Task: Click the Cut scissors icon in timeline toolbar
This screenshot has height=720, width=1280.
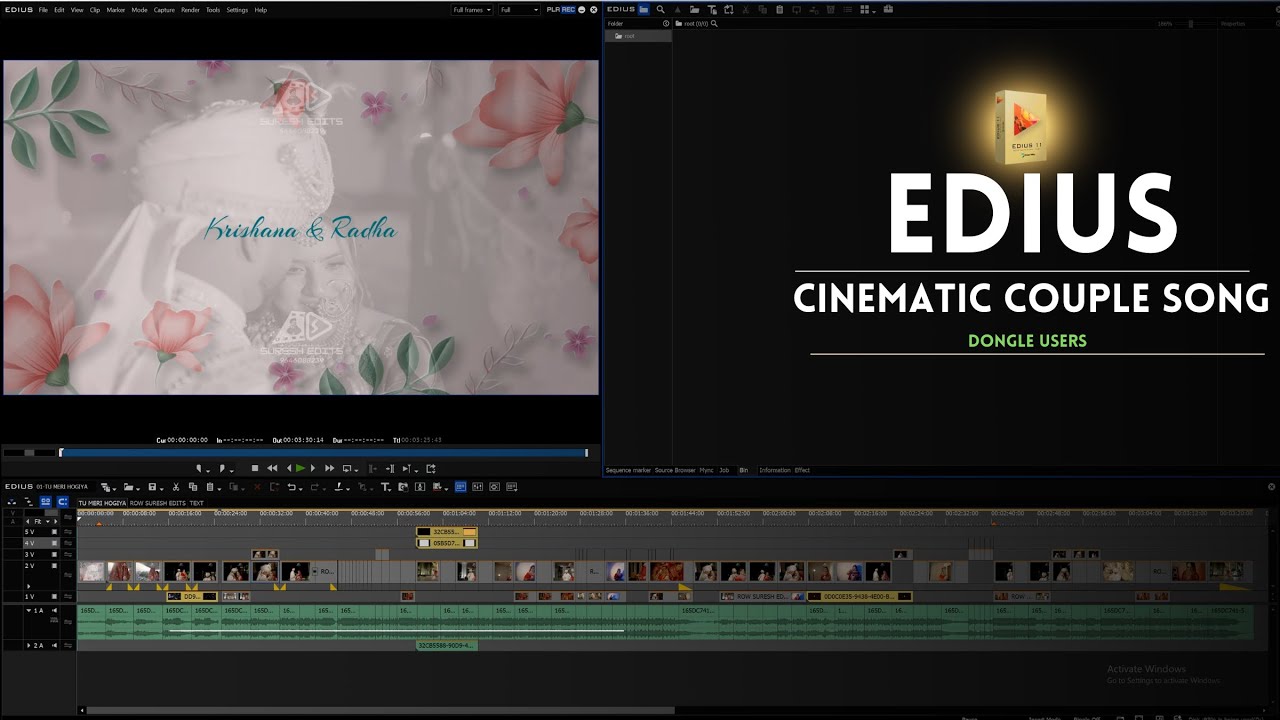Action: 176,487
